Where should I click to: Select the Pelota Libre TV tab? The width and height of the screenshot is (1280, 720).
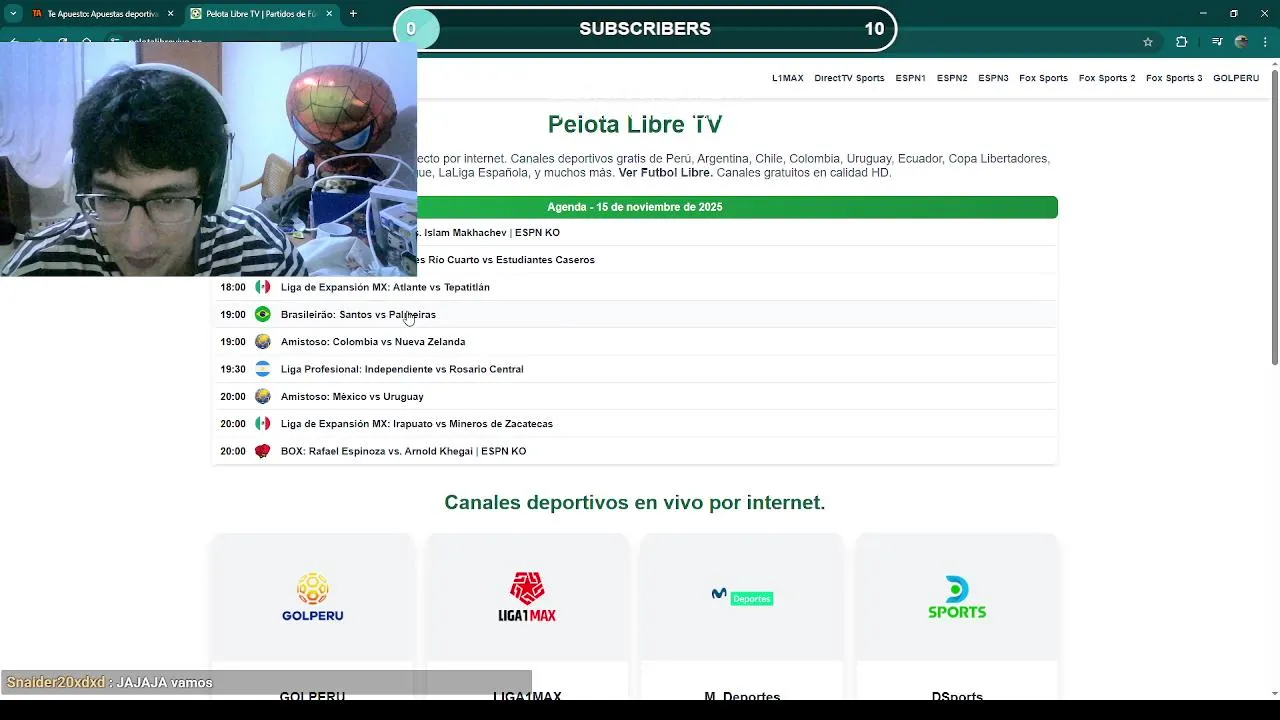tap(260, 14)
